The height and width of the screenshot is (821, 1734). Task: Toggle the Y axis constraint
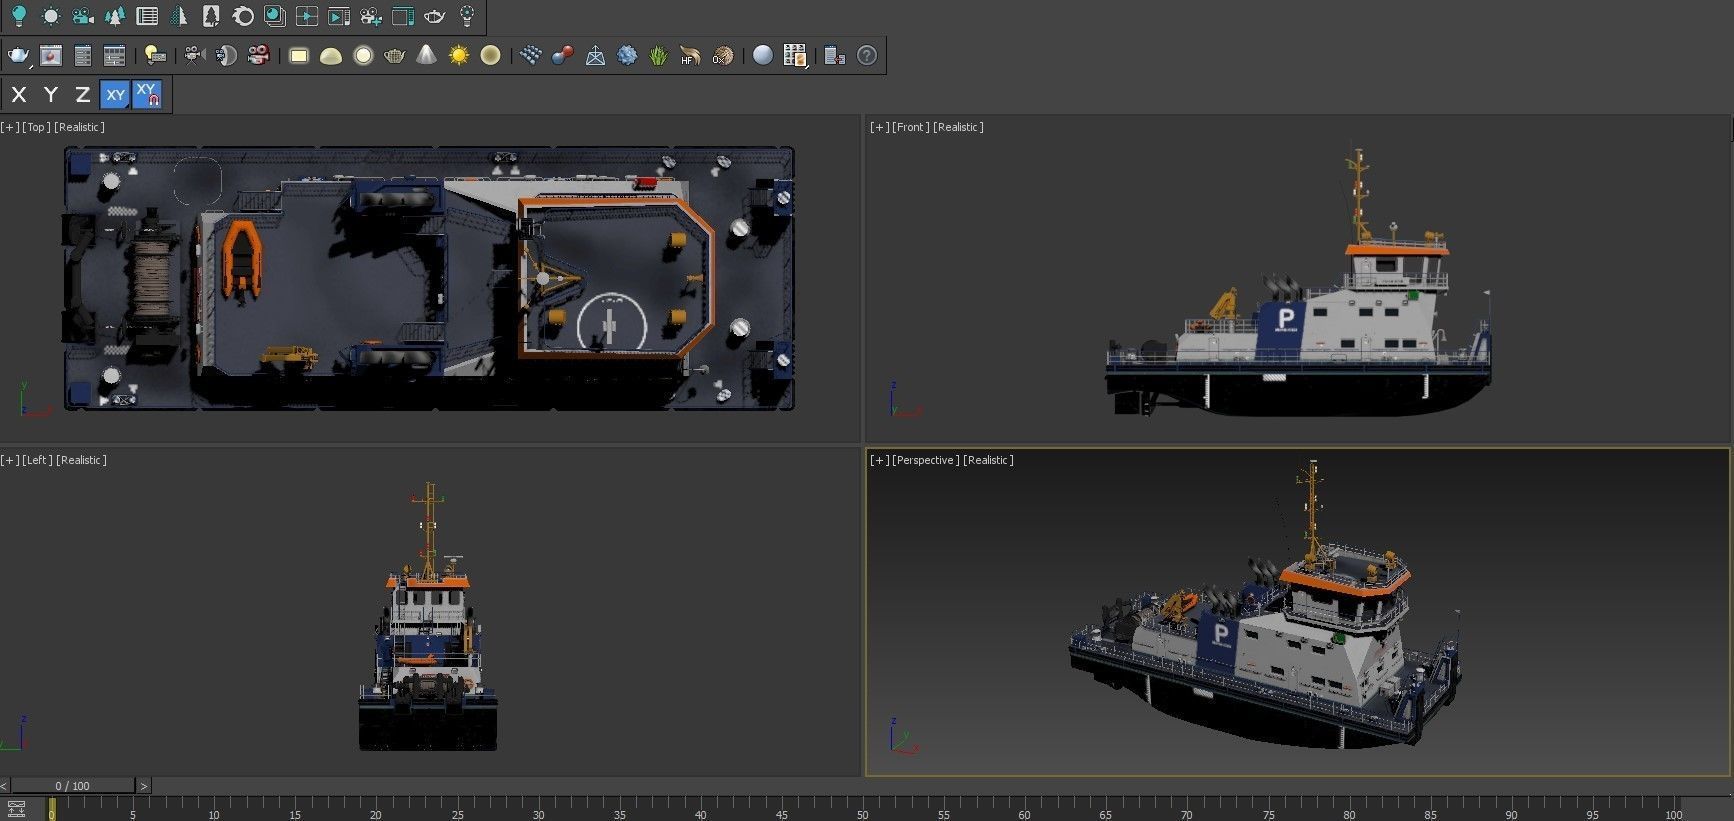(51, 95)
